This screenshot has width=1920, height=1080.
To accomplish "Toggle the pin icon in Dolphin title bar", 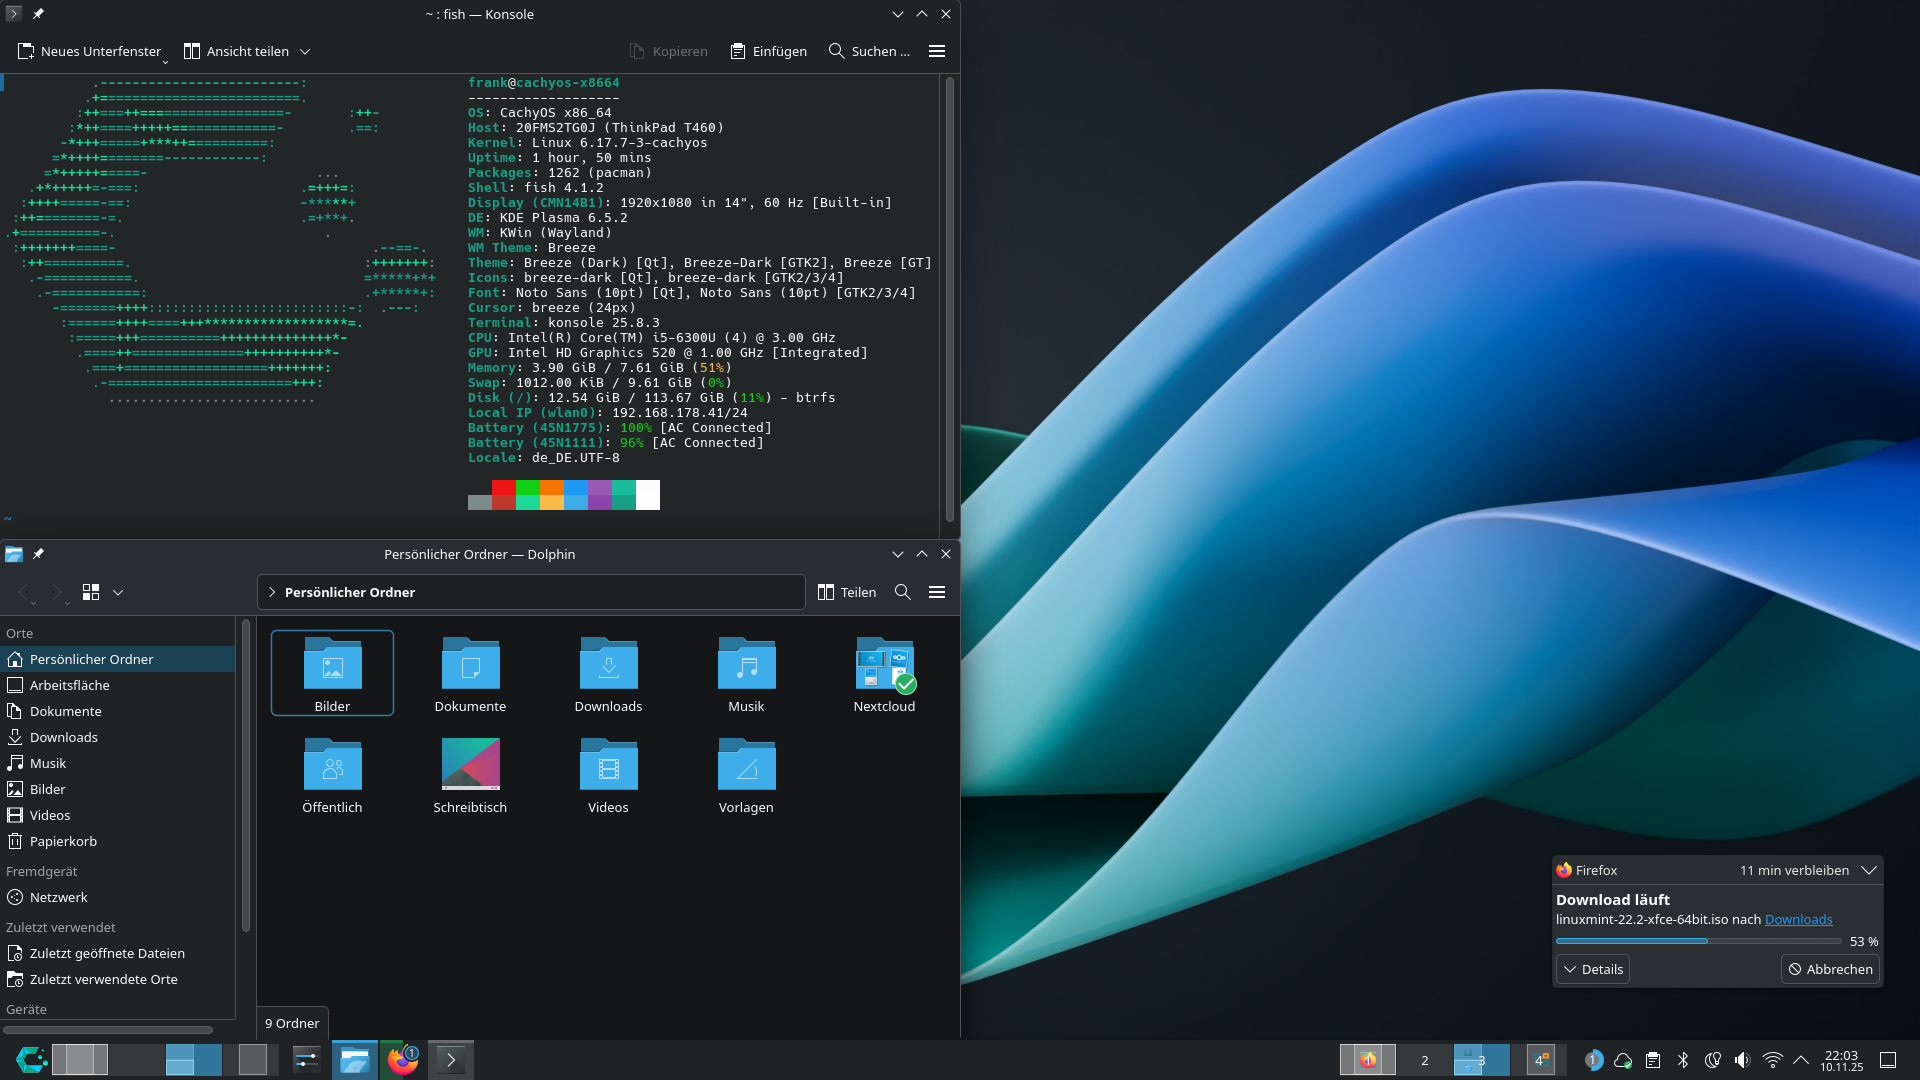I will (x=38, y=554).
